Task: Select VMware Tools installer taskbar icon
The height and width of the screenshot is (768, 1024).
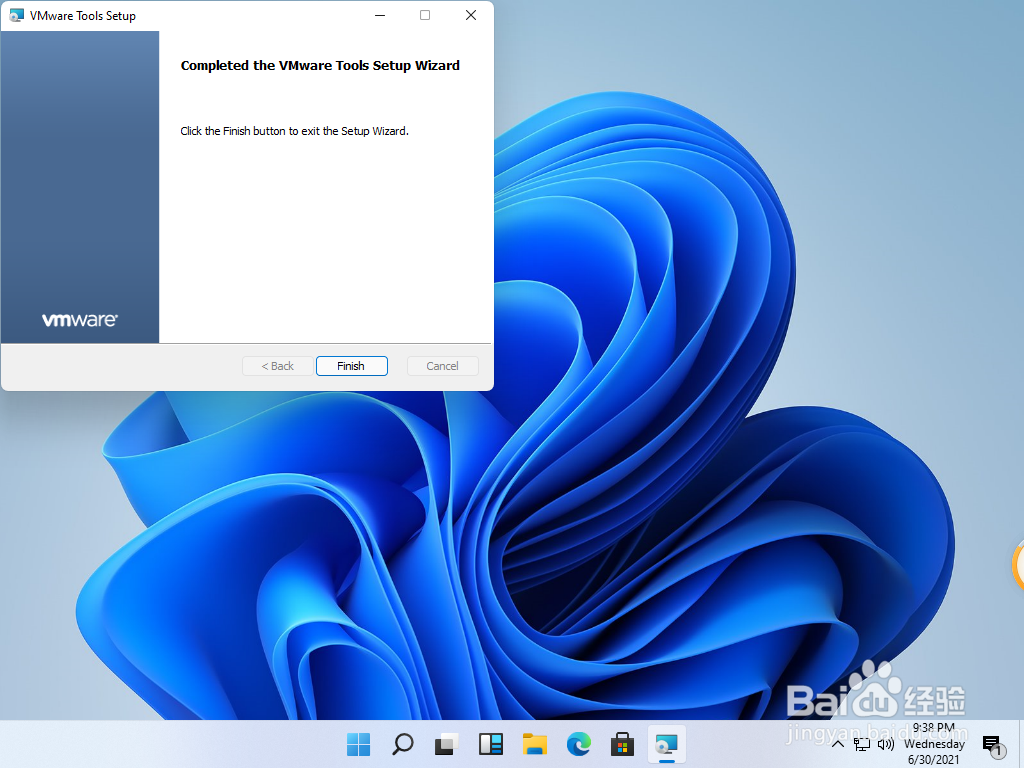Action: tap(667, 744)
